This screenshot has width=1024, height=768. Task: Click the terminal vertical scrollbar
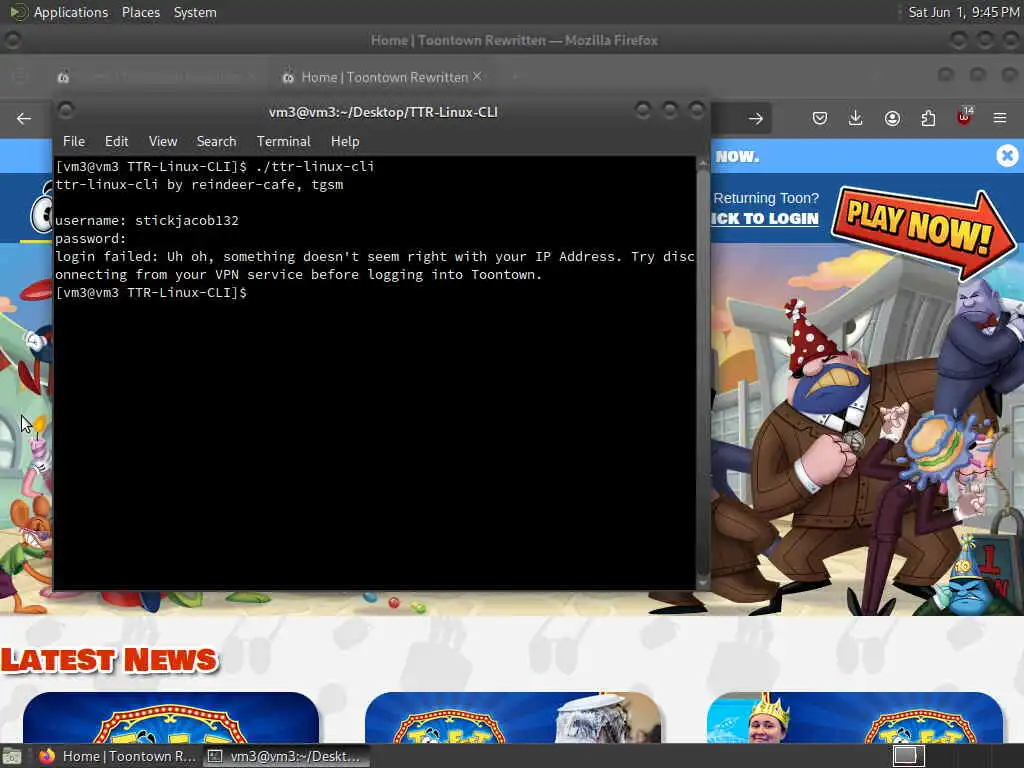coord(703,372)
